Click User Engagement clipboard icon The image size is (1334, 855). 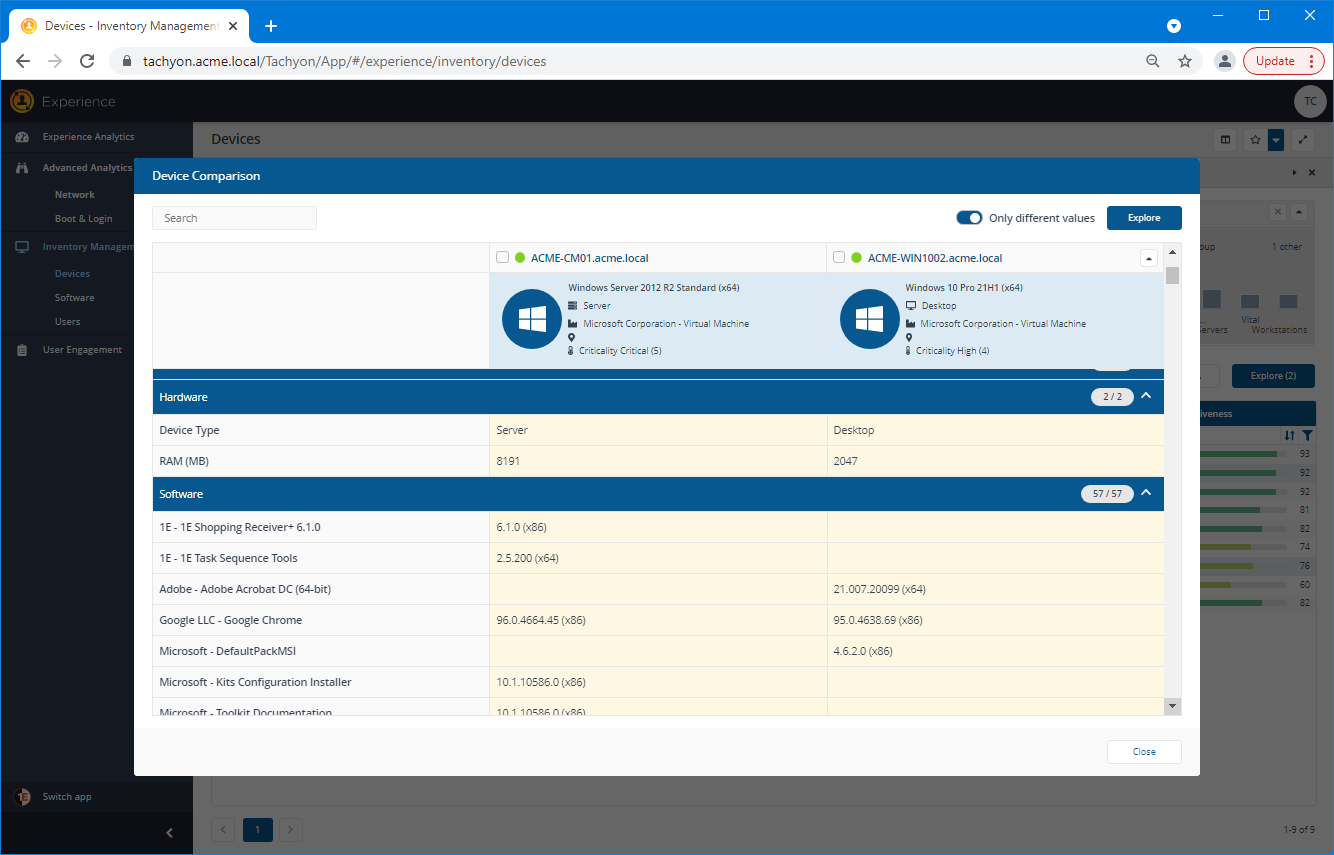coord(22,350)
